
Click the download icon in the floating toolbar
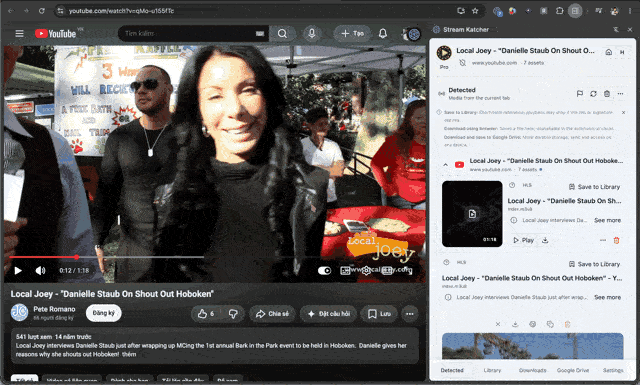pyautogui.click(x=515, y=324)
